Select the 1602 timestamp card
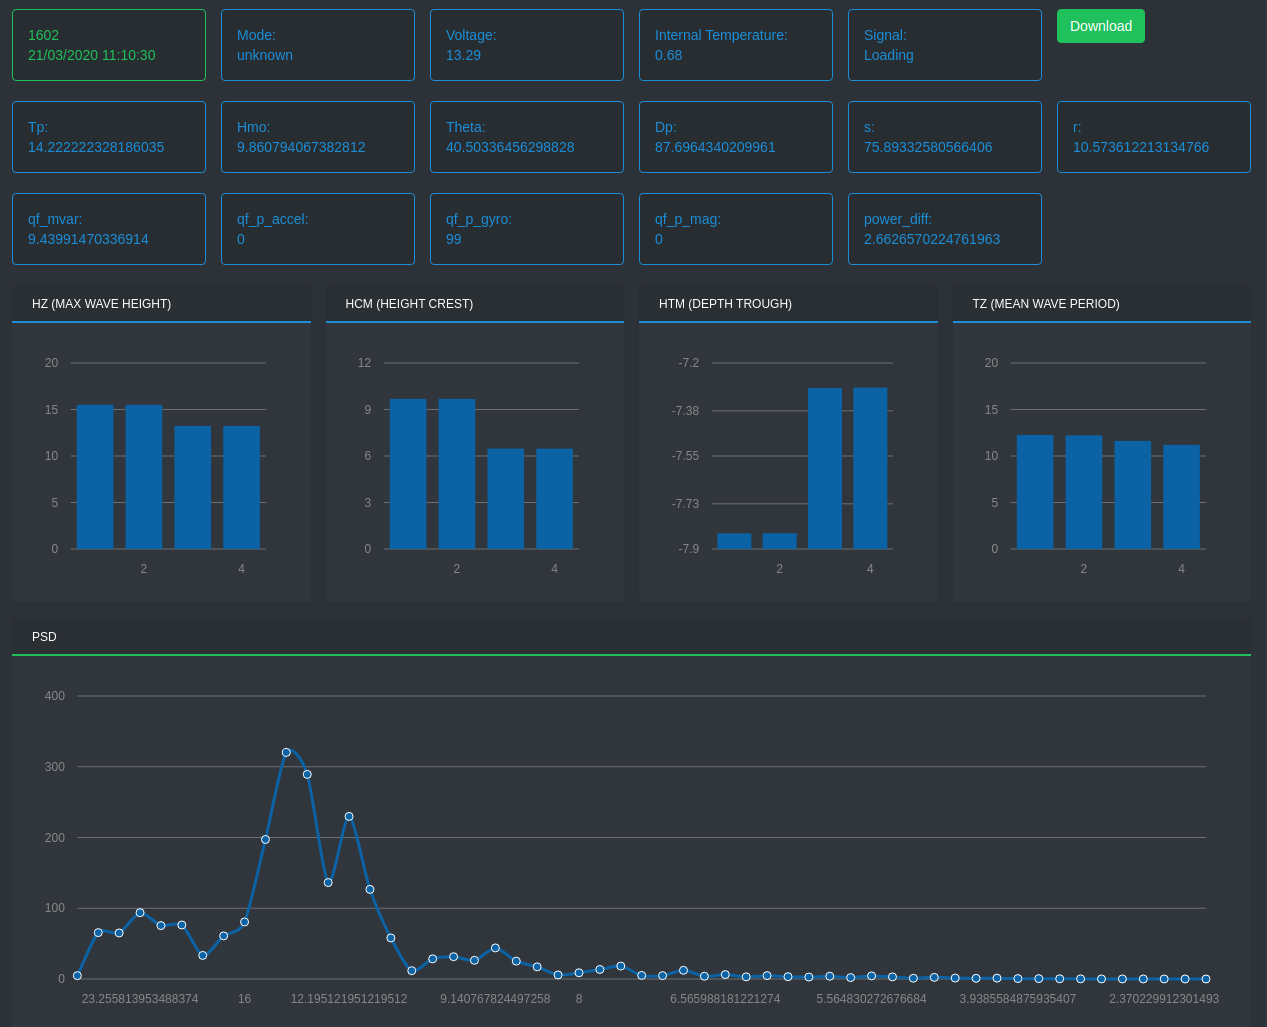The height and width of the screenshot is (1027, 1267). (109, 45)
